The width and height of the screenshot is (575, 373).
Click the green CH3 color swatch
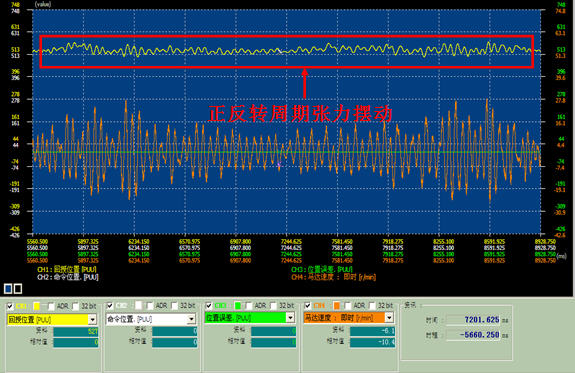point(238,306)
